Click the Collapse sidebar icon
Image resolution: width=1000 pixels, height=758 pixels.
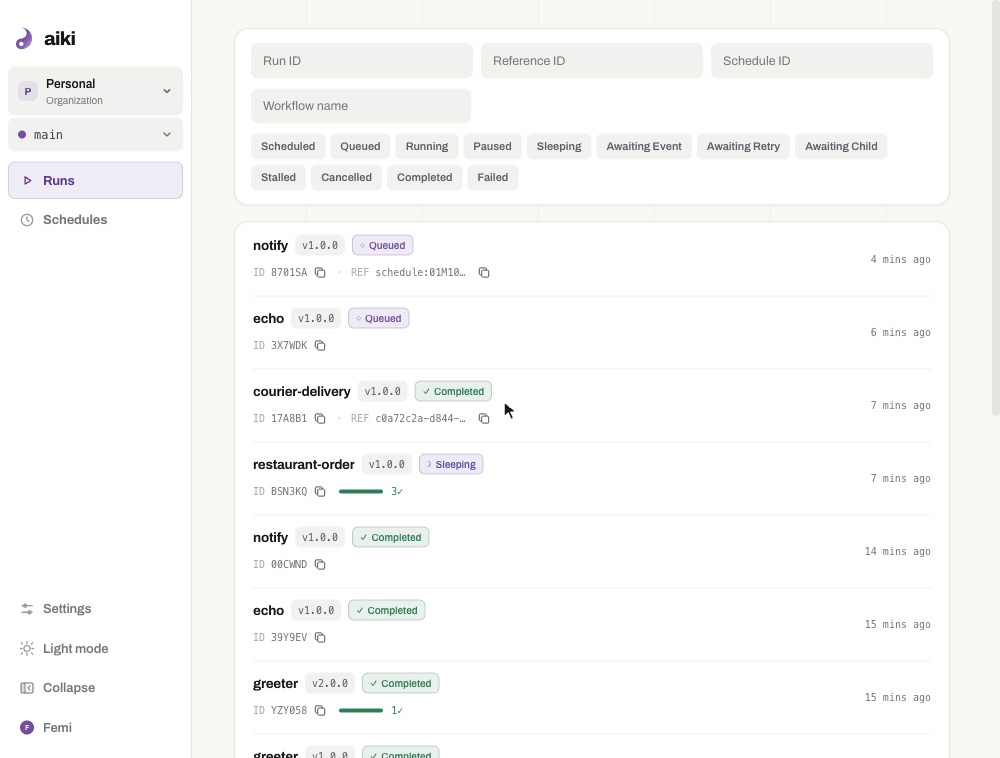[x=27, y=688]
